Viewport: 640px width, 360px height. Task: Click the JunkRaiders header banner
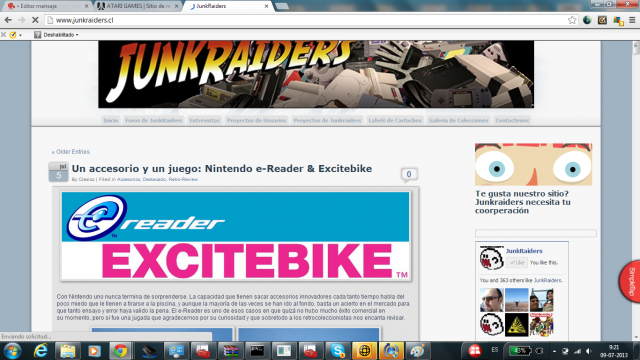pyautogui.click(x=316, y=74)
